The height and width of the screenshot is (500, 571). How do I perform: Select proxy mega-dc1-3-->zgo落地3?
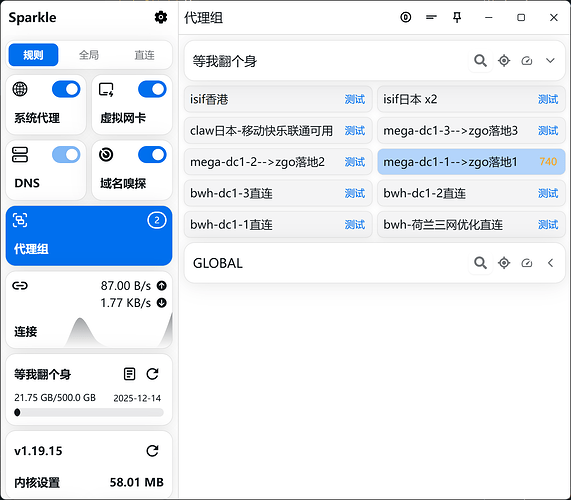pos(471,130)
